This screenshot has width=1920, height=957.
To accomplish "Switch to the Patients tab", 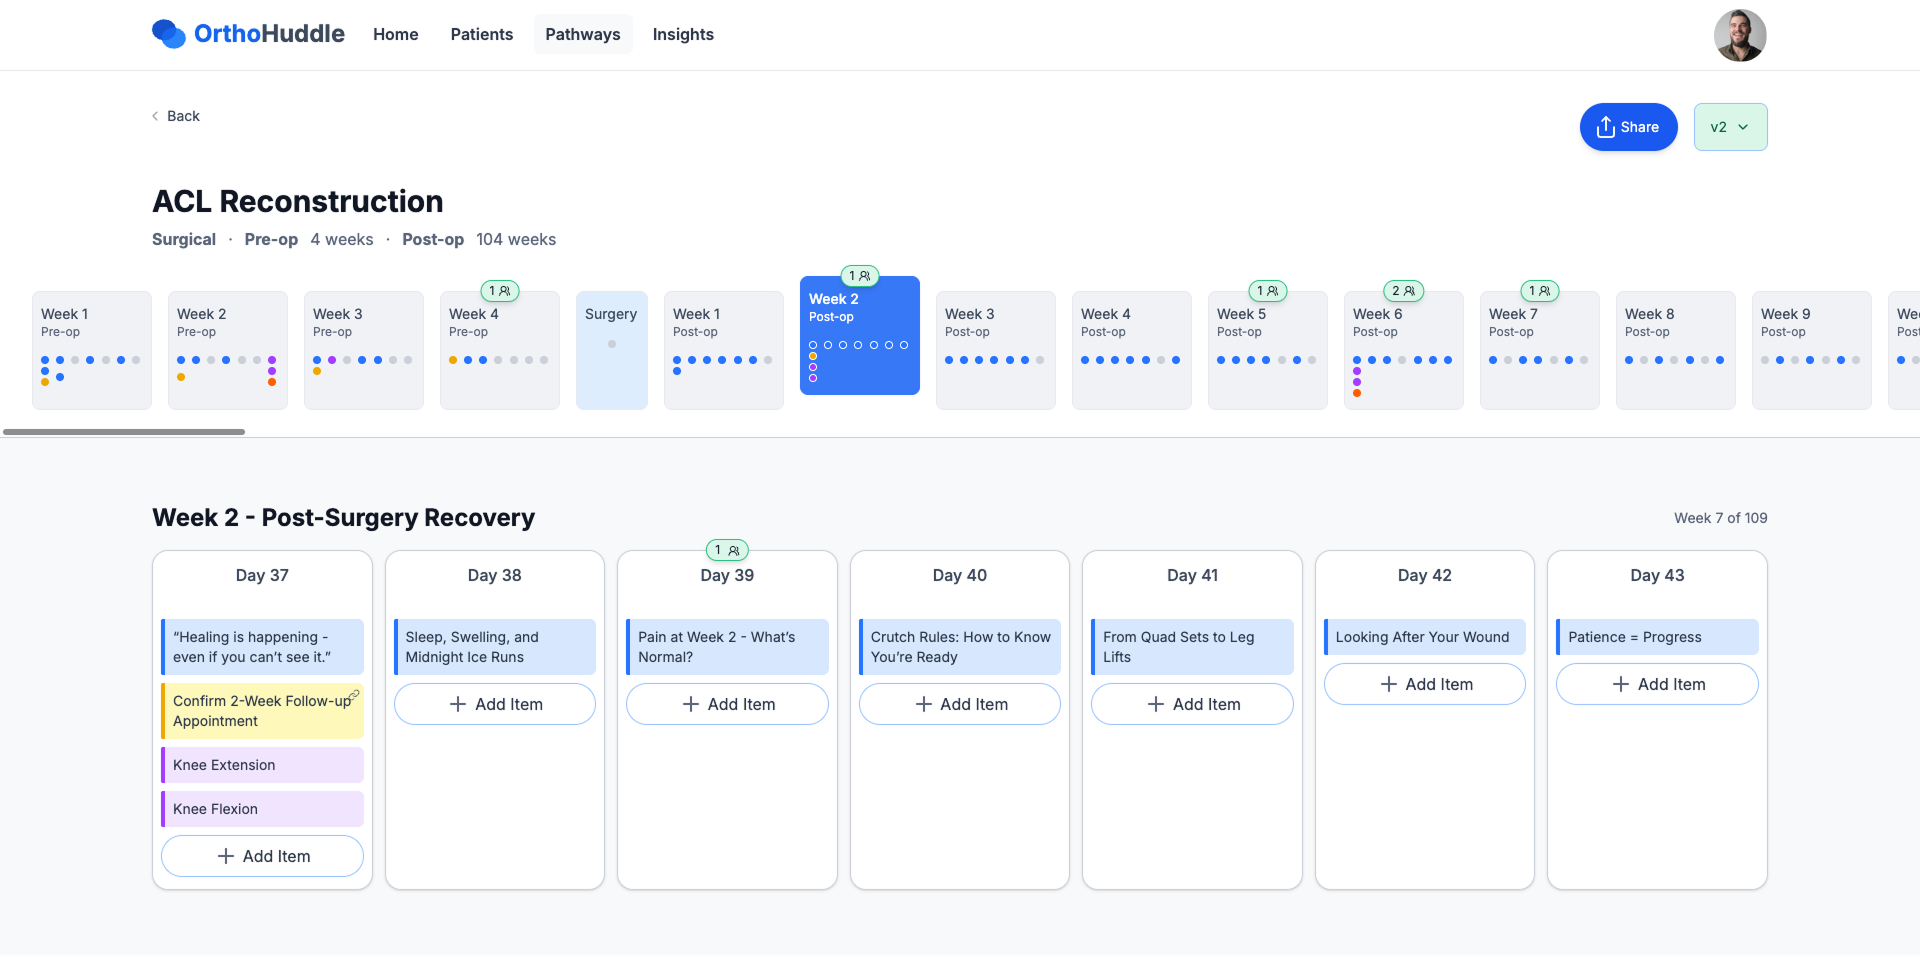I will 481,34.
